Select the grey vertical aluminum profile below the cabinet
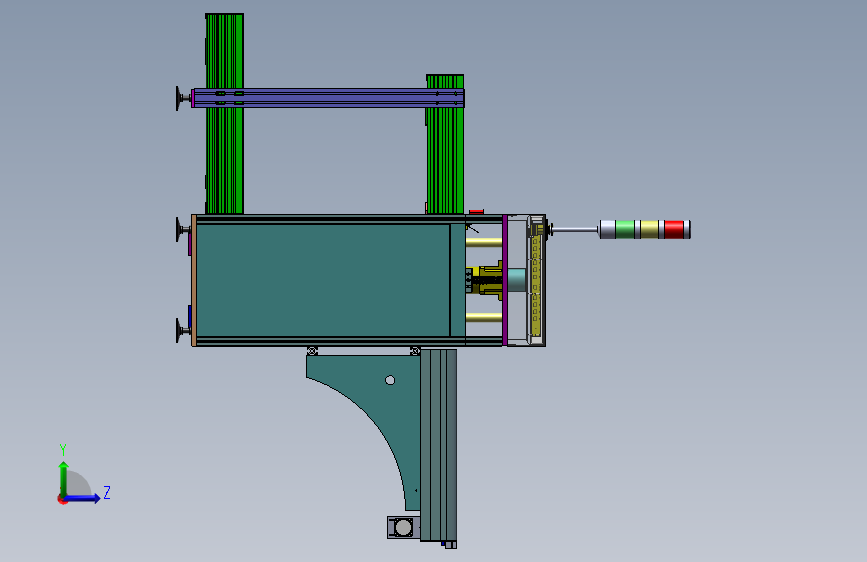867x562 pixels. click(438, 445)
